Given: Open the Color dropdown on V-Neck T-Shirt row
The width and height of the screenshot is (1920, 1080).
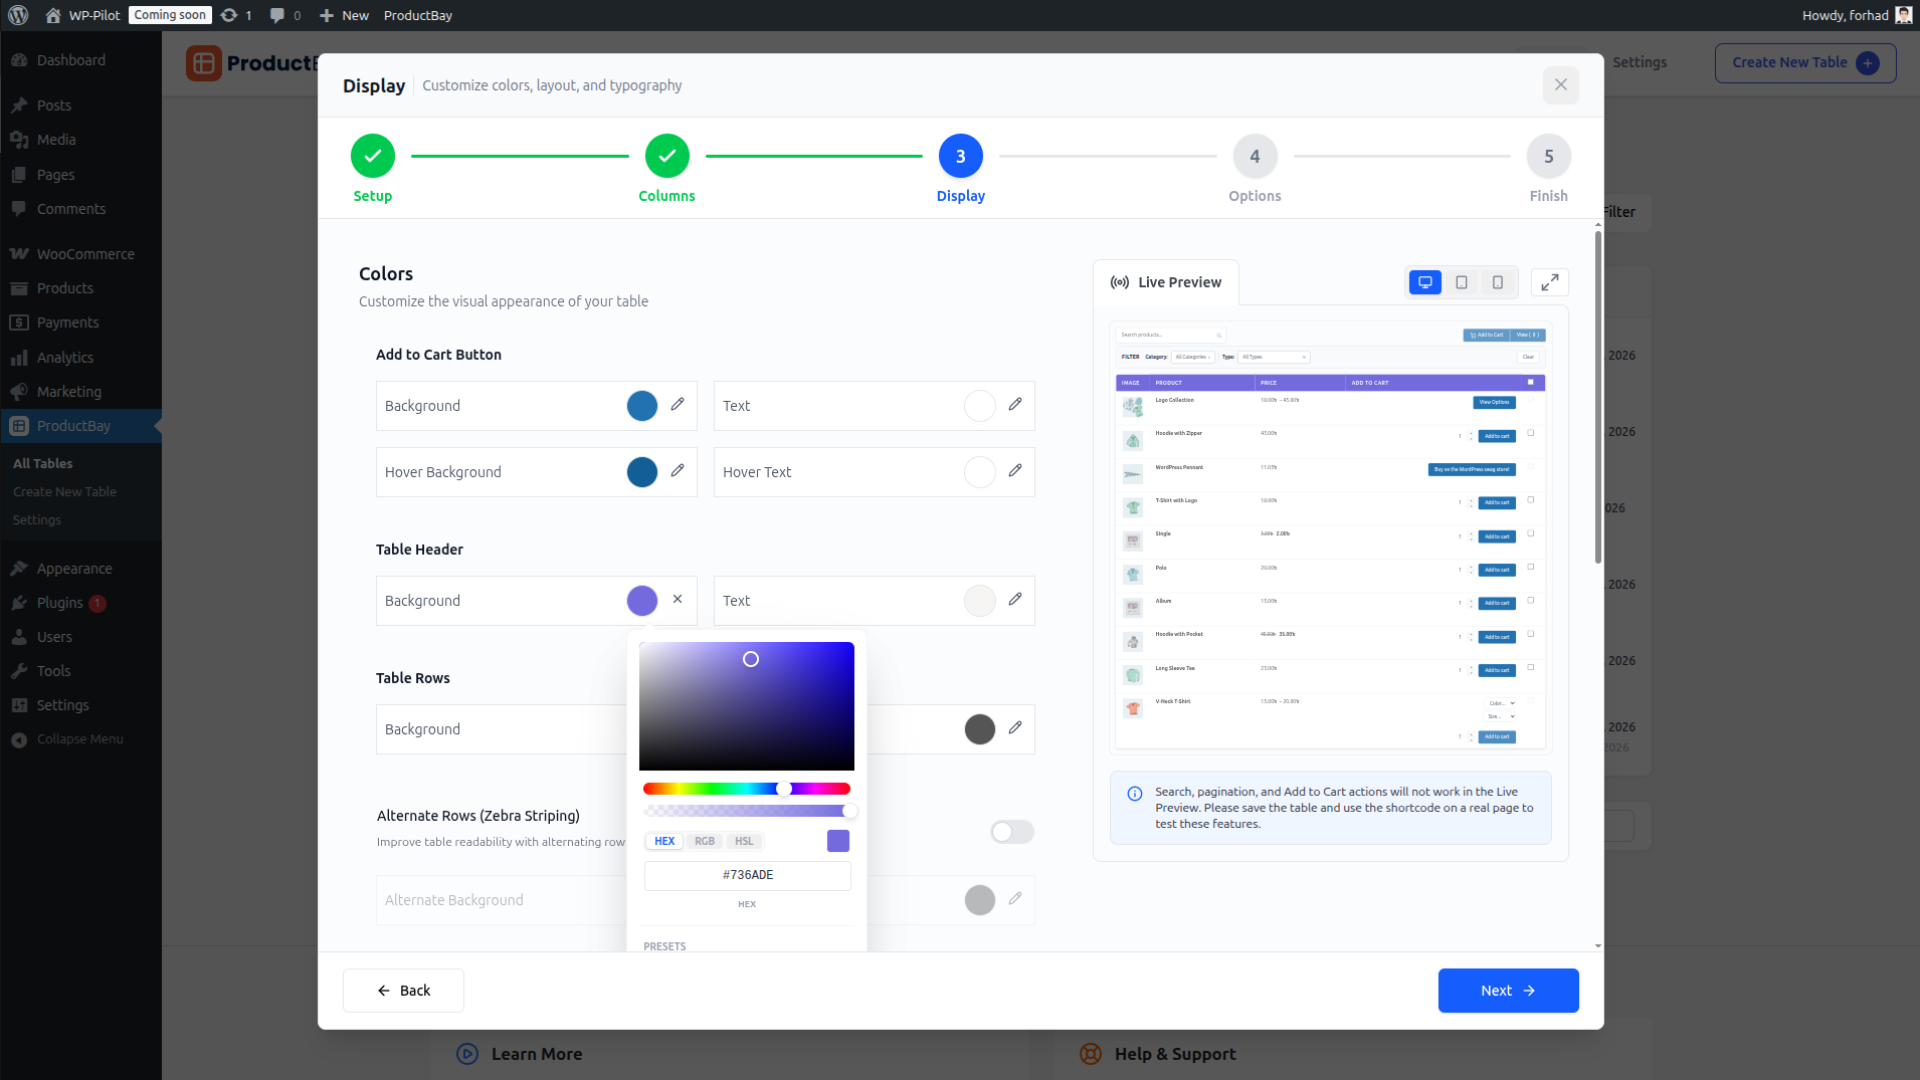Looking at the screenshot, I should (1500, 702).
